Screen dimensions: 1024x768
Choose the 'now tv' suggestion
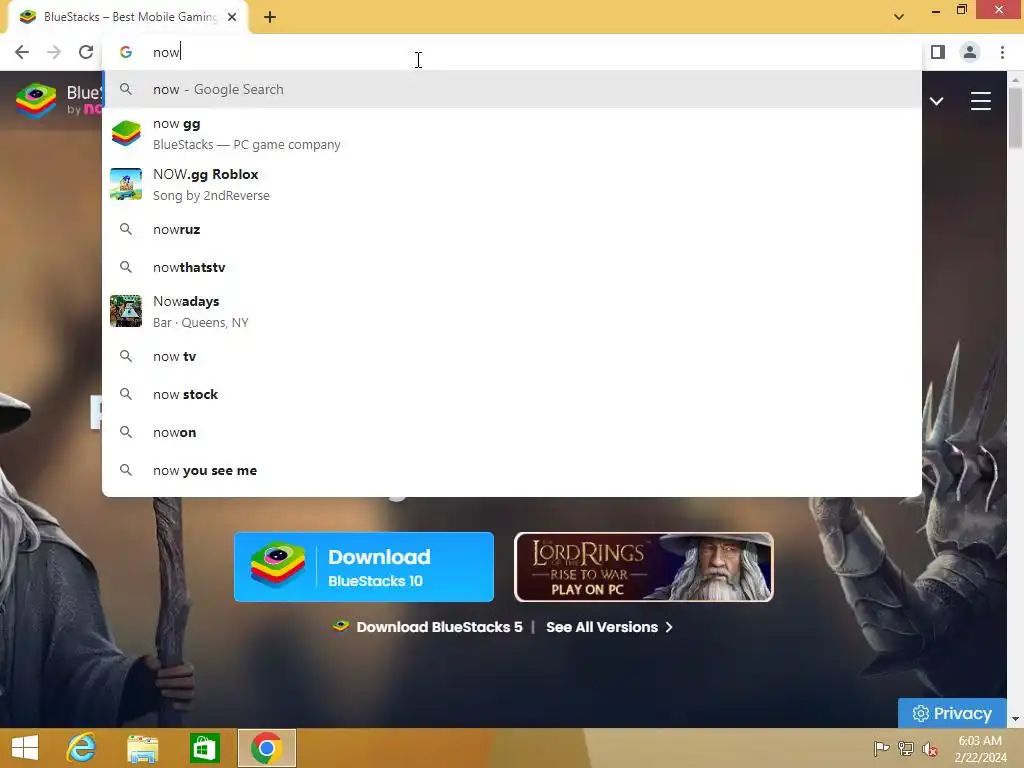coord(512,357)
